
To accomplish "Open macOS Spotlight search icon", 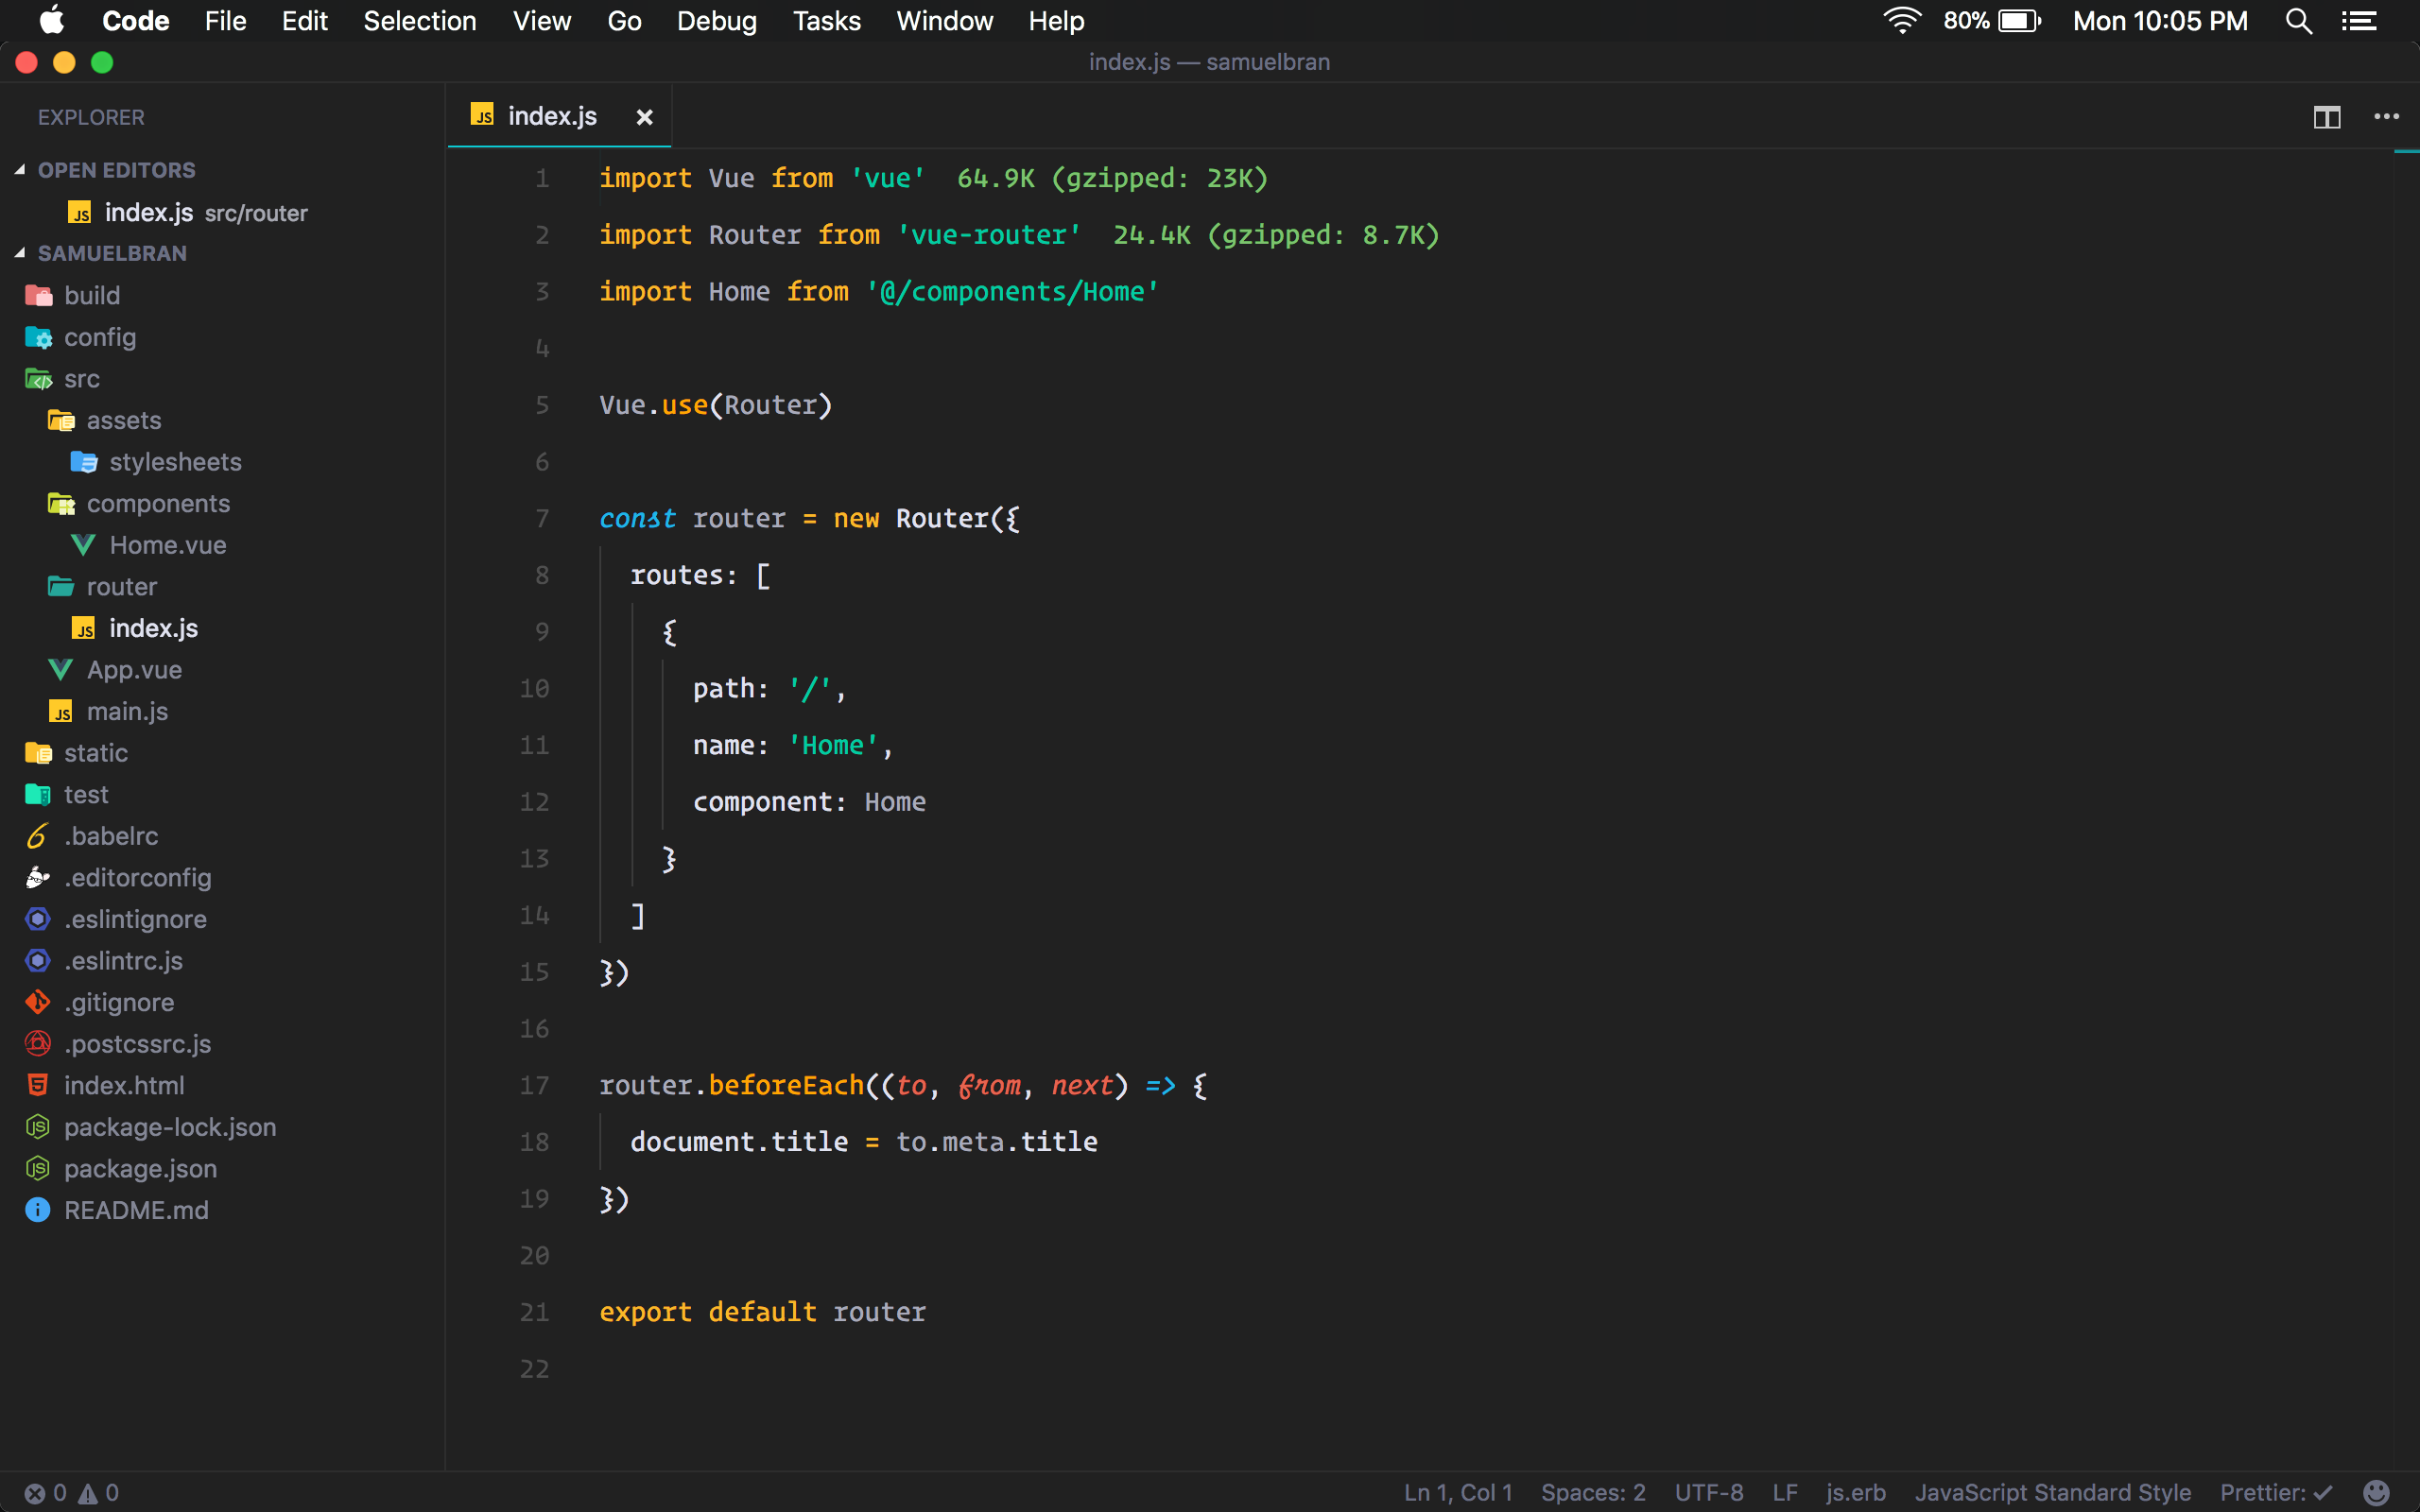I will [x=2298, y=21].
